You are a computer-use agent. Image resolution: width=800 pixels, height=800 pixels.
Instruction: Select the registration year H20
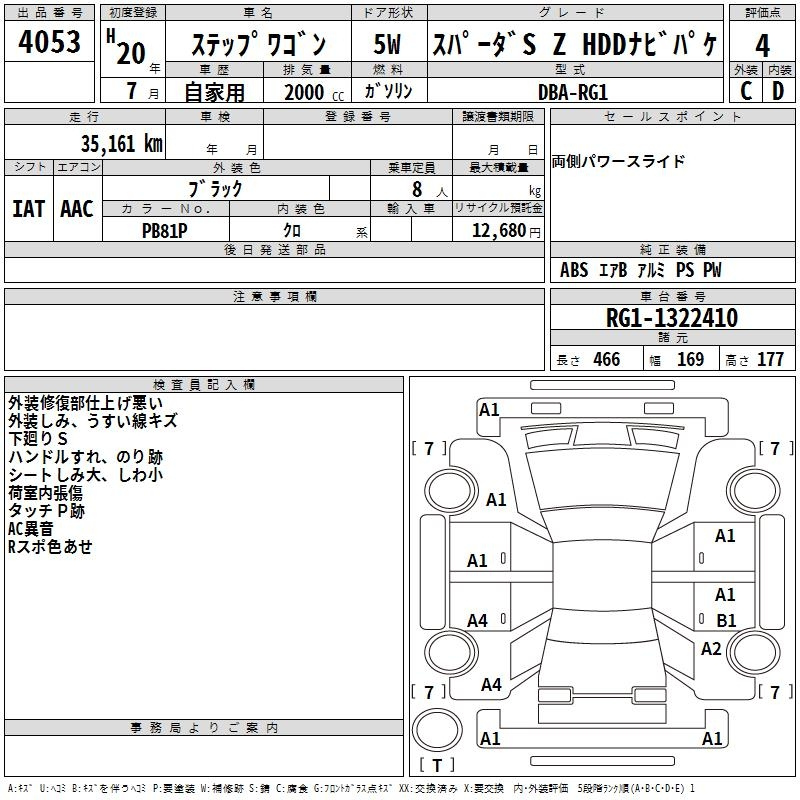[x=127, y=47]
